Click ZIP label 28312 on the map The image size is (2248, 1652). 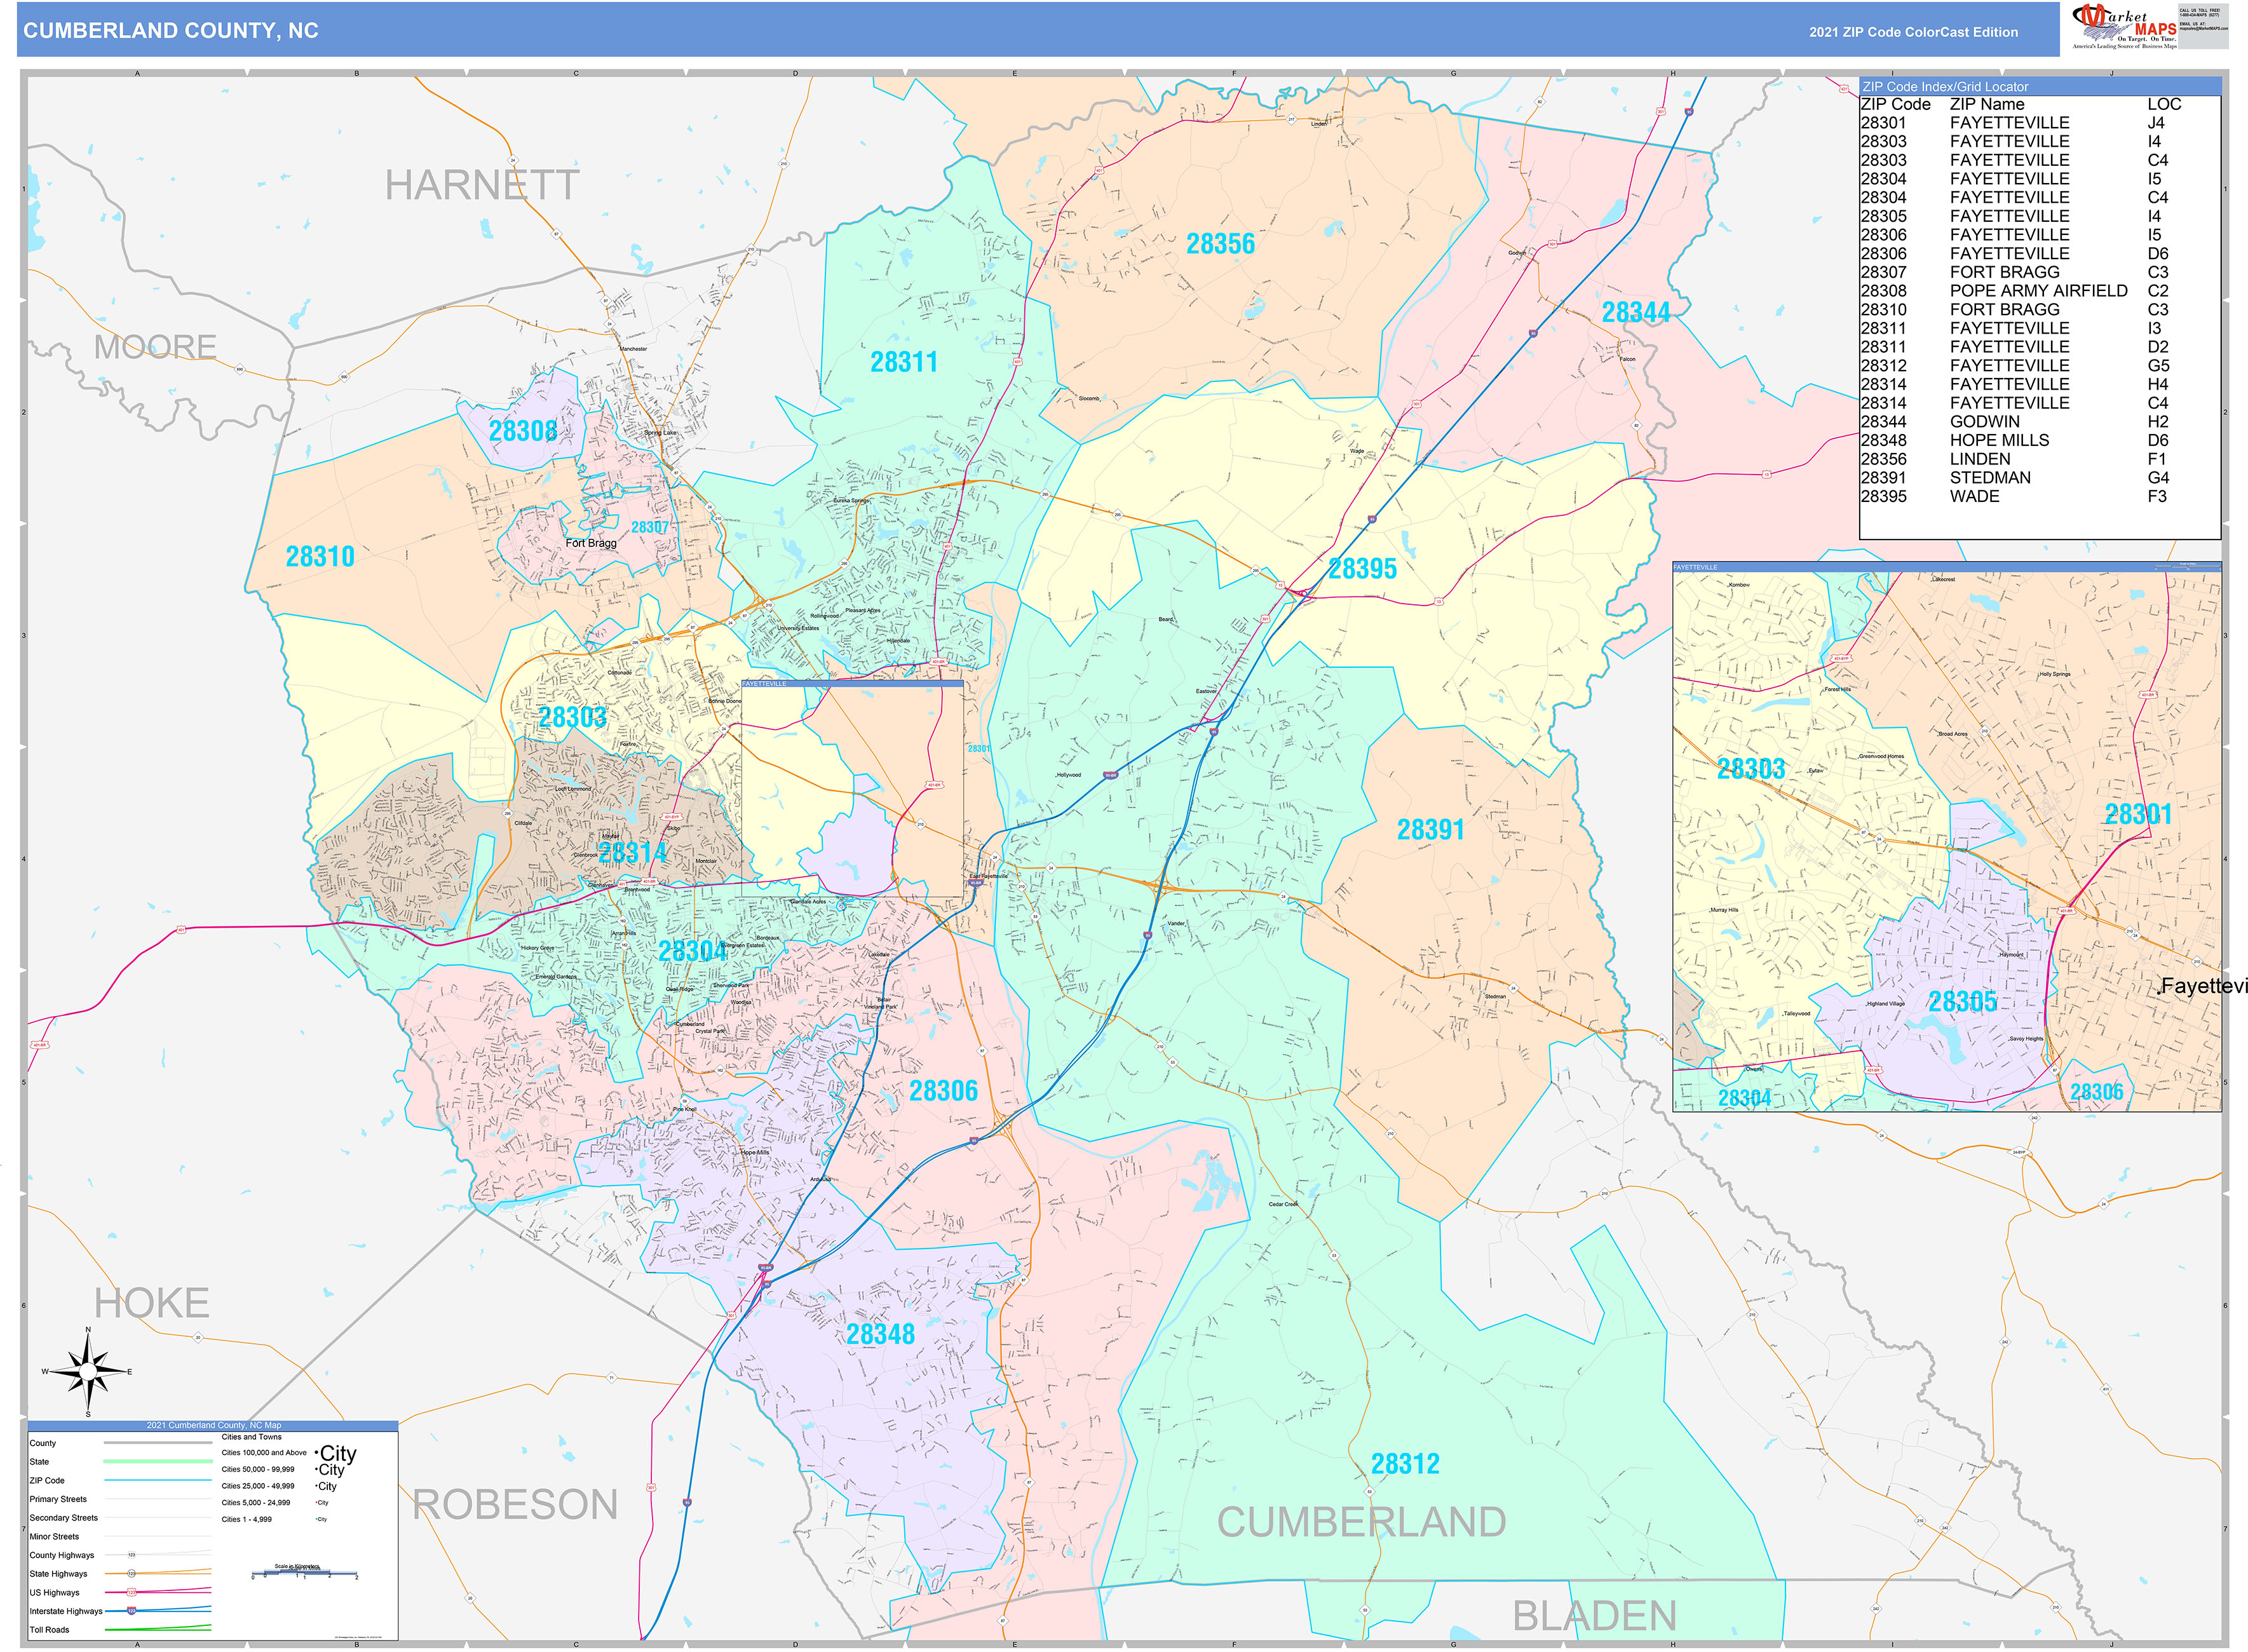pyautogui.click(x=1405, y=1464)
